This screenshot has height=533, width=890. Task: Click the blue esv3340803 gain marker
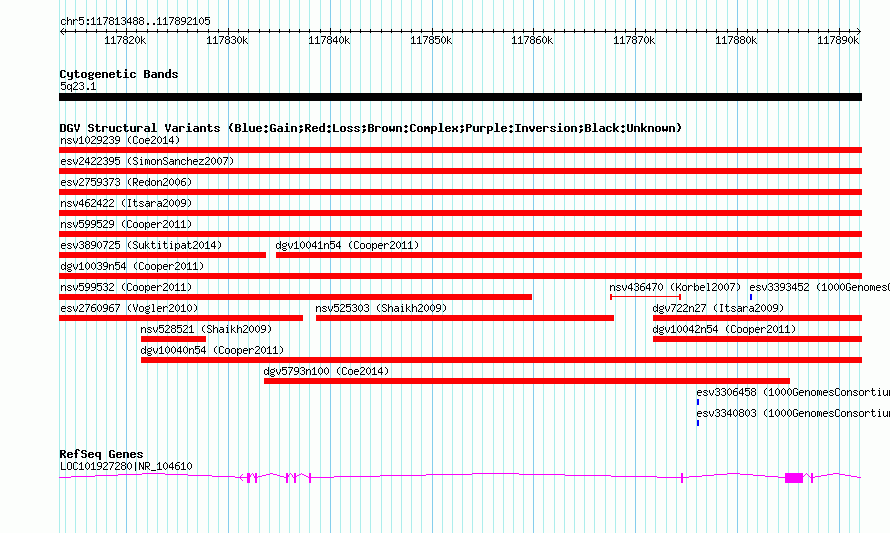click(698, 423)
